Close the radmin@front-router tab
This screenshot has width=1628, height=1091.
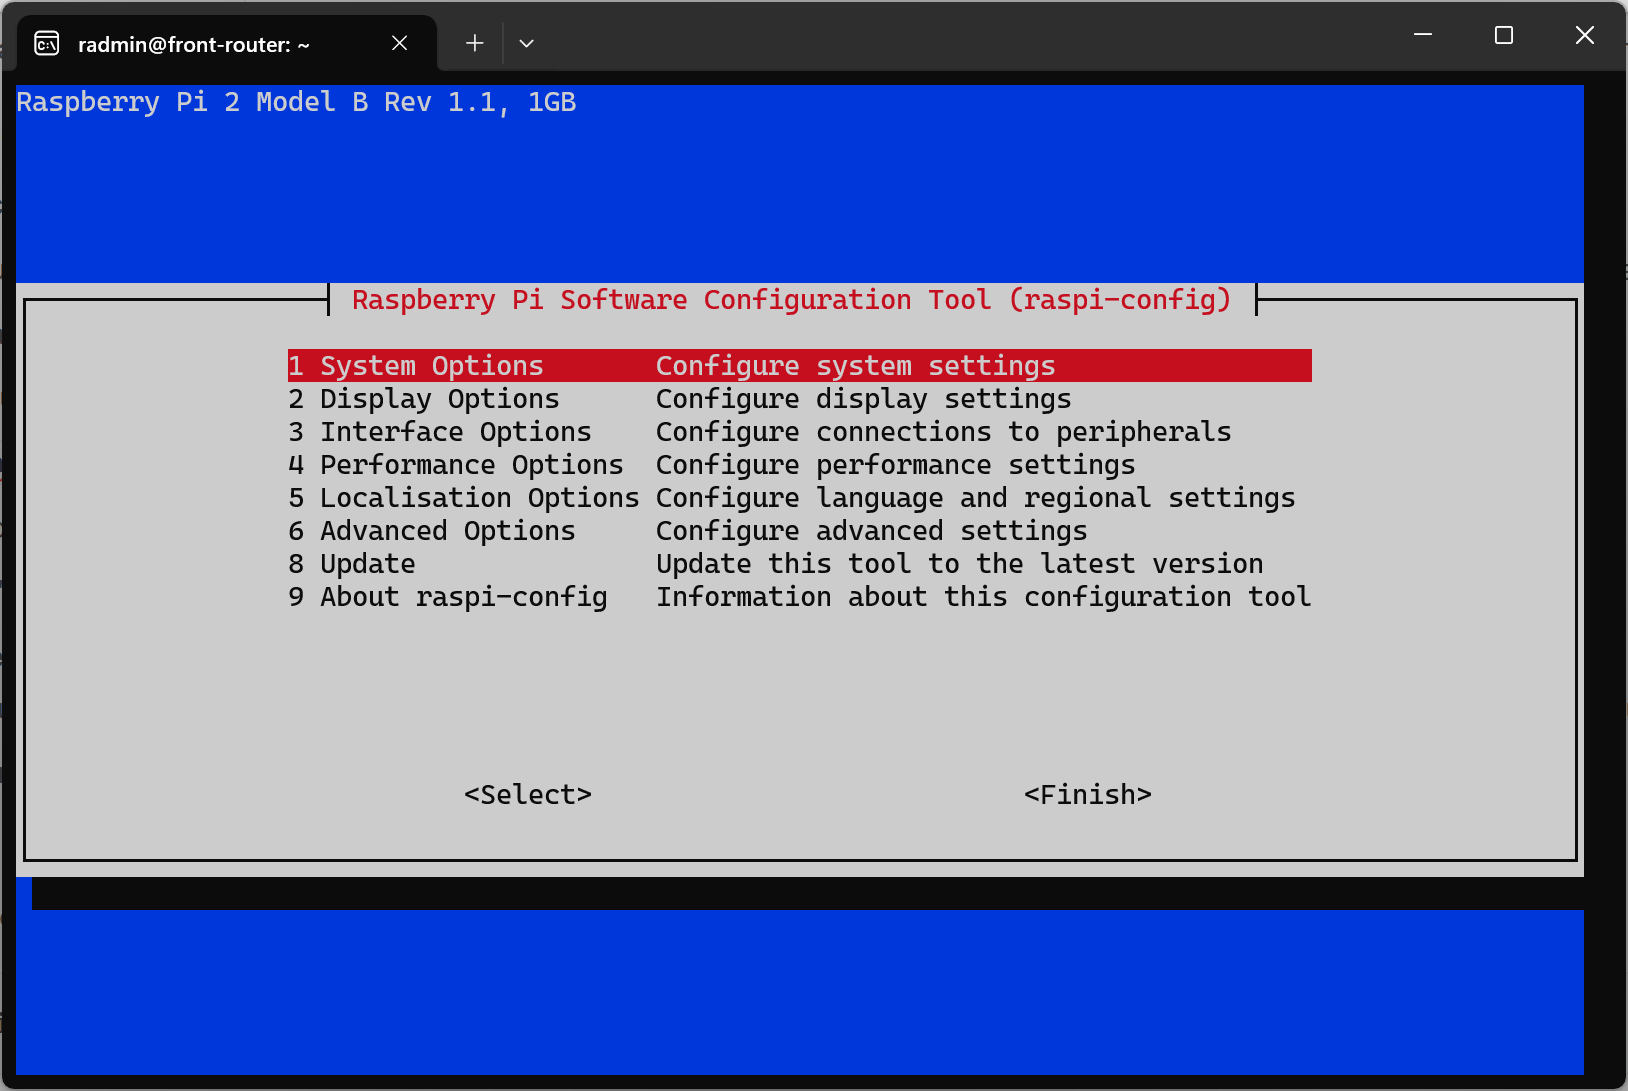pyautogui.click(x=399, y=43)
